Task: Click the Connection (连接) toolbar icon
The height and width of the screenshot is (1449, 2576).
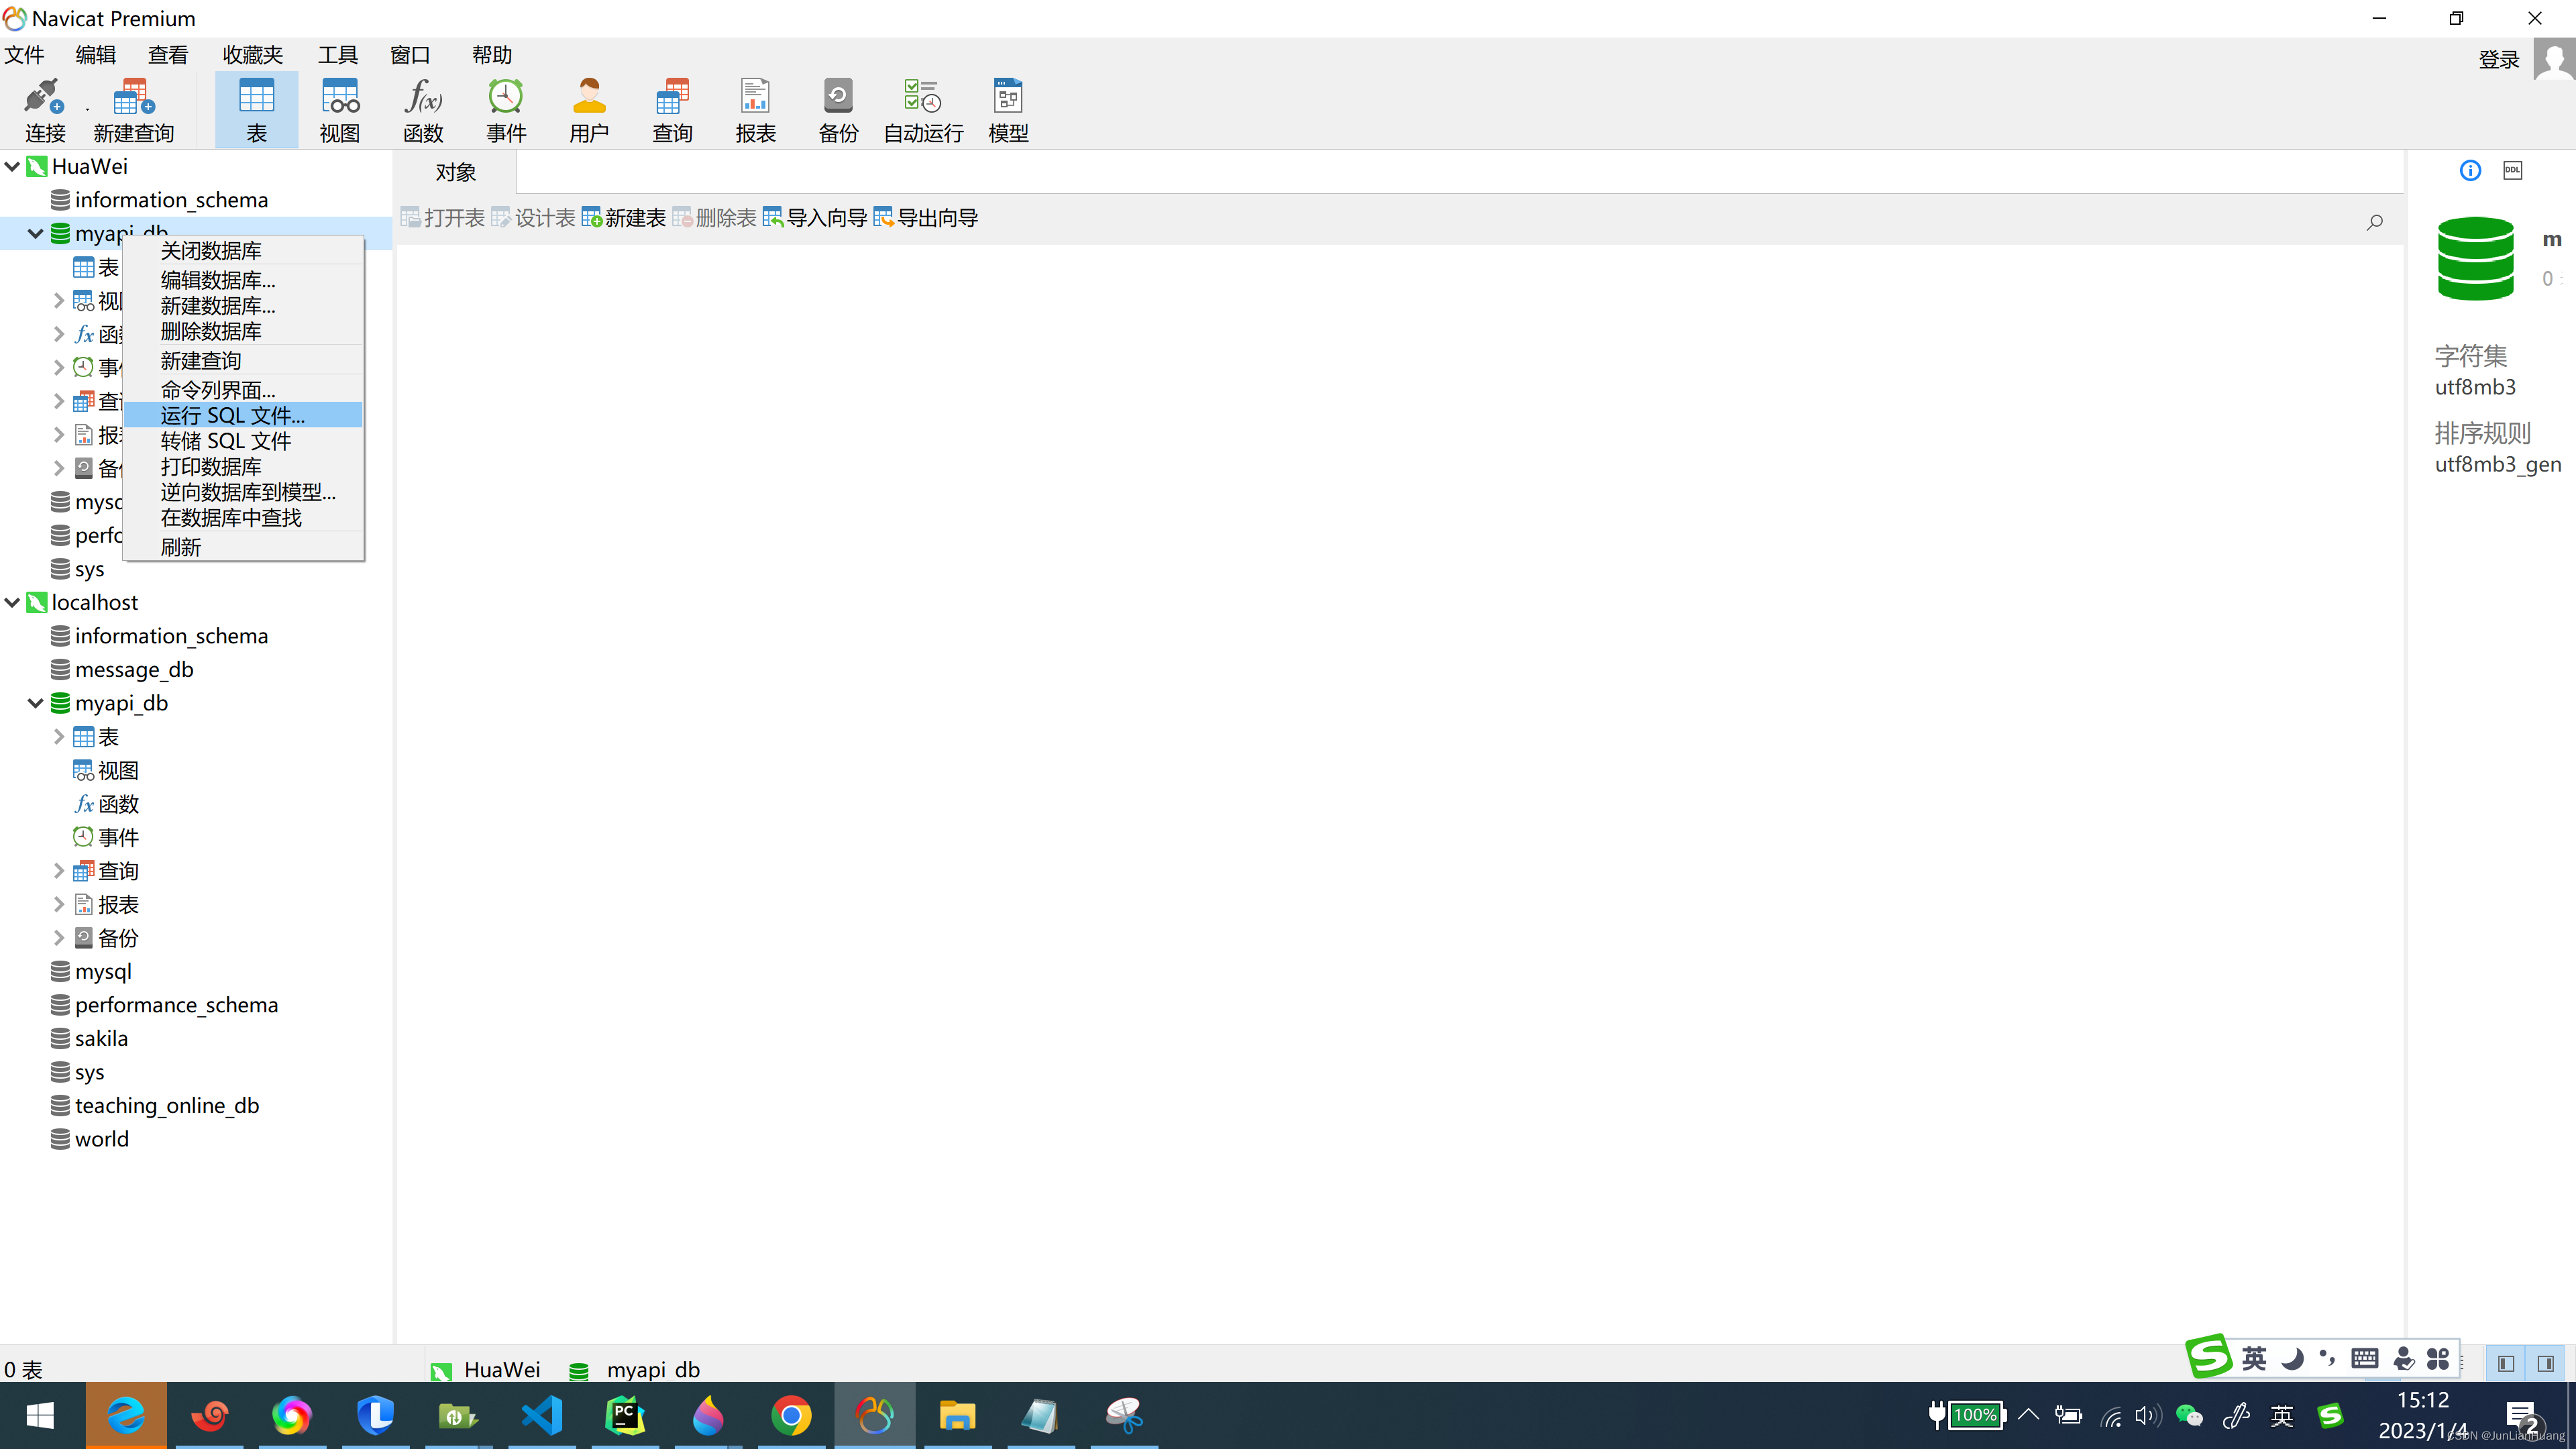Action: coord(45,110)
